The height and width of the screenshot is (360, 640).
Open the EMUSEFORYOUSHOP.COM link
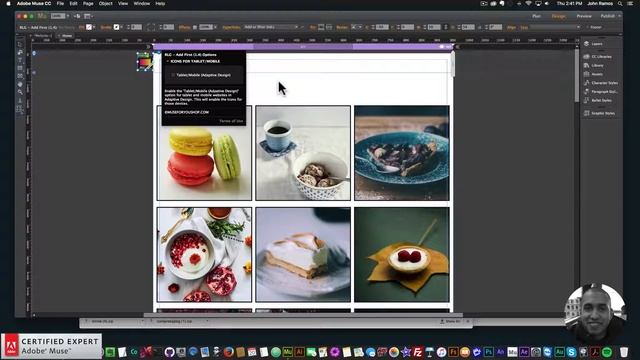click(x=187, y=112)
